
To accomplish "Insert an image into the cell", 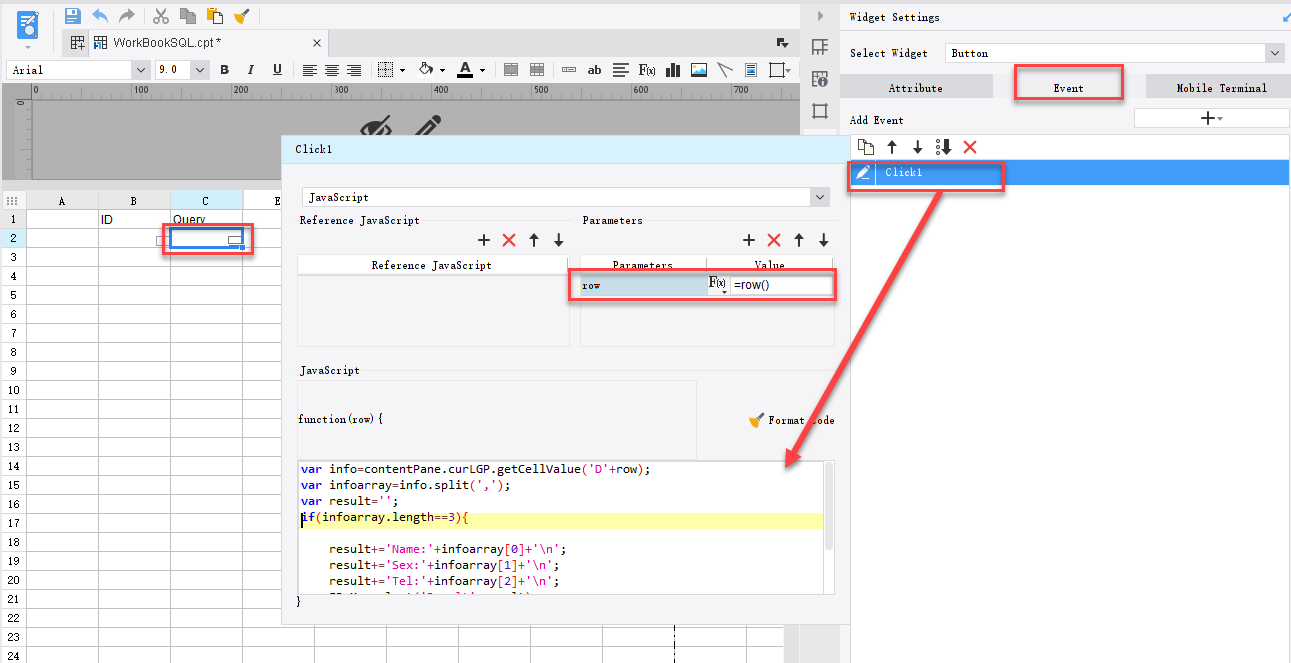I will pyautogui.click(x=697, y=69).
